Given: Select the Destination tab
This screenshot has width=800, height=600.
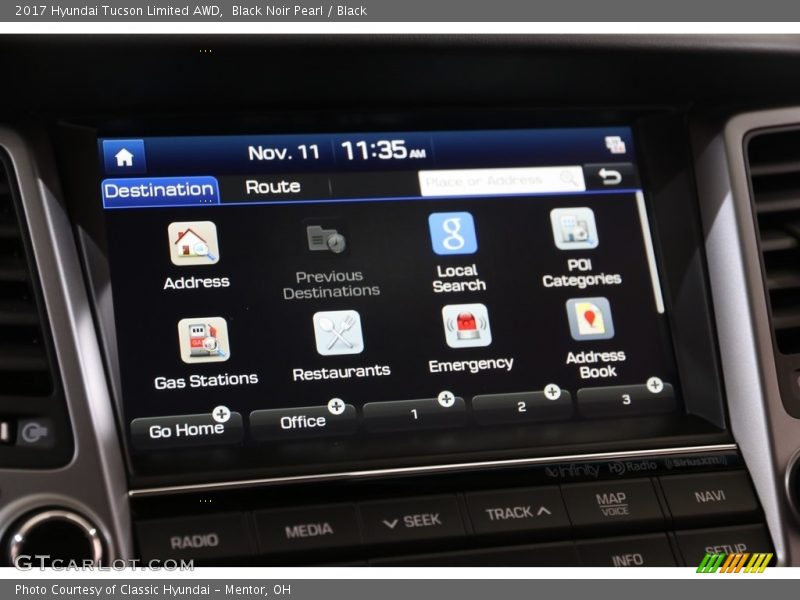Looking at the screenshot, I should (x=160, y=191).
